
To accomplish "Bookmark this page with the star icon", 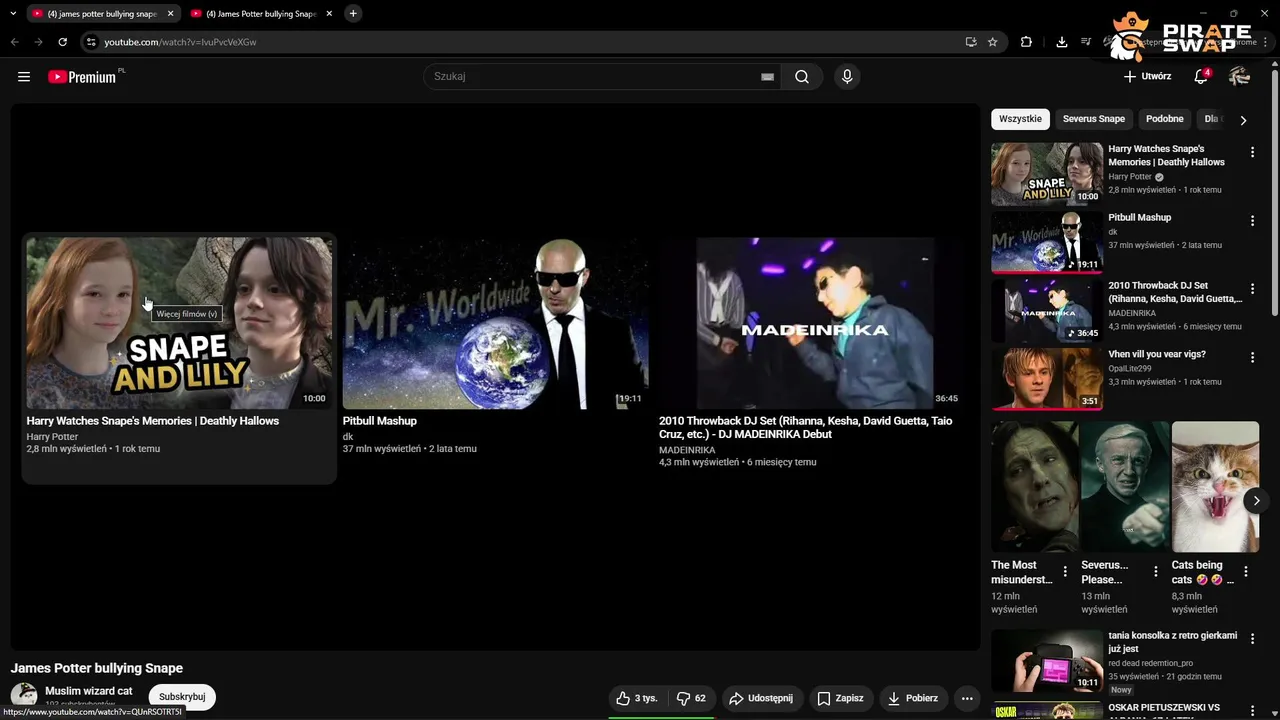I will pos(992,42).
